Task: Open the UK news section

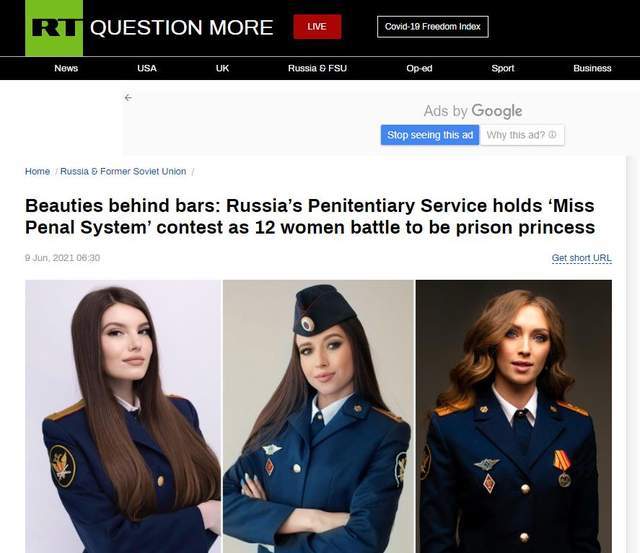Action: (x=222, y=68)
